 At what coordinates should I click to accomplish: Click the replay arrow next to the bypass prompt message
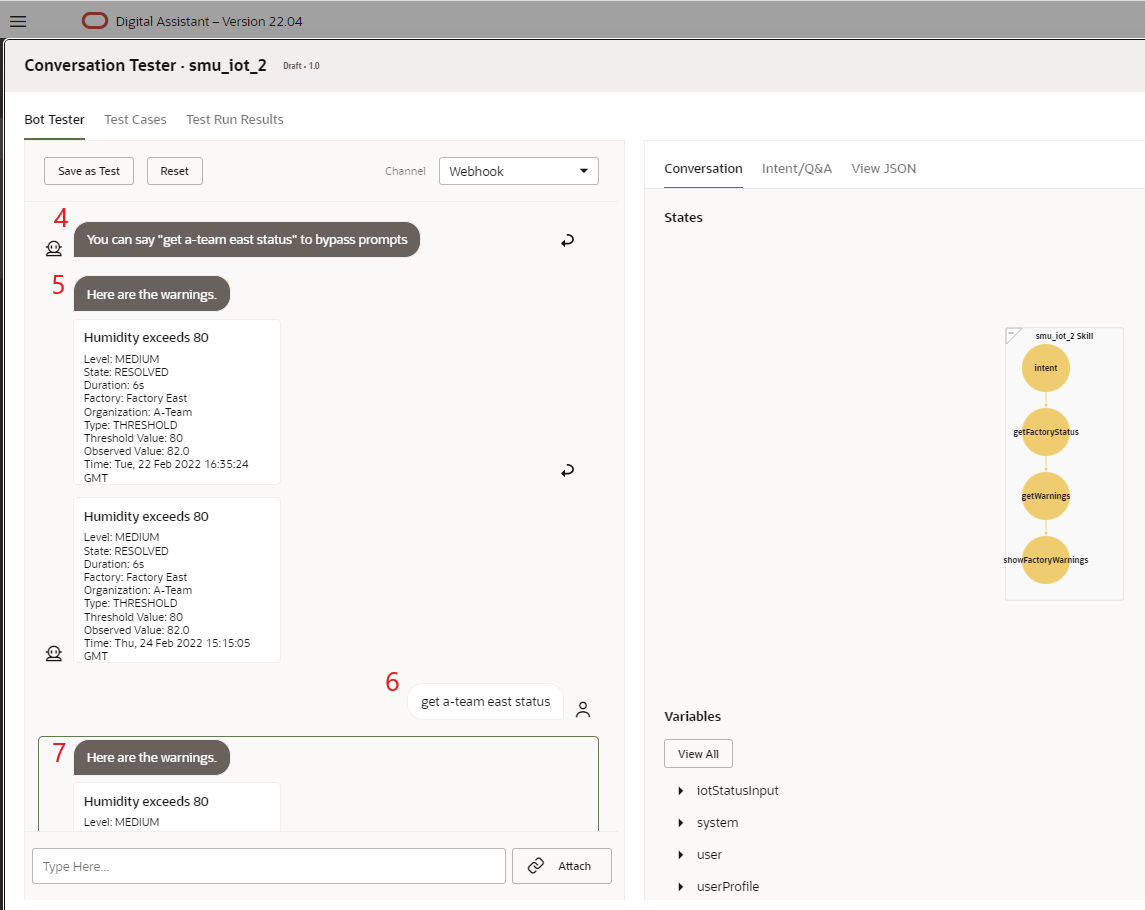(567, 240)
